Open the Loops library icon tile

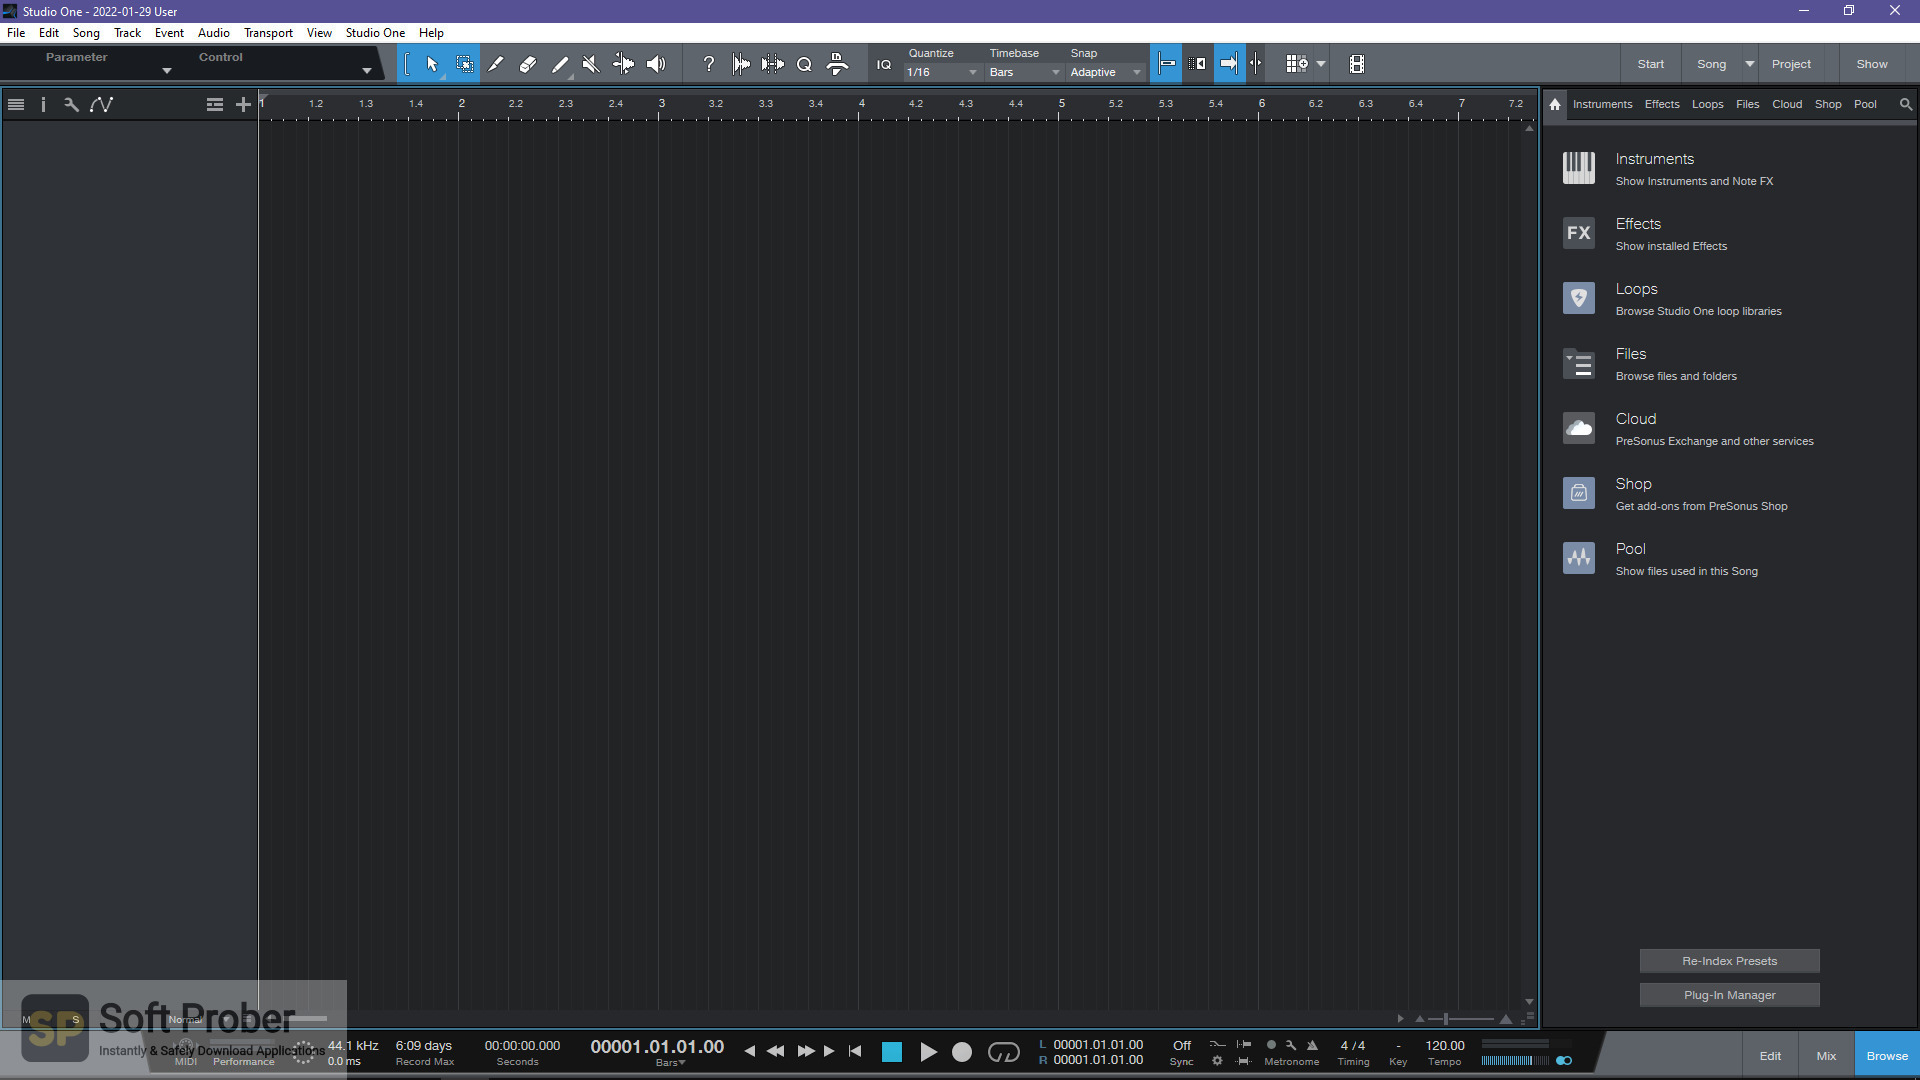[x=1579, y=298]
